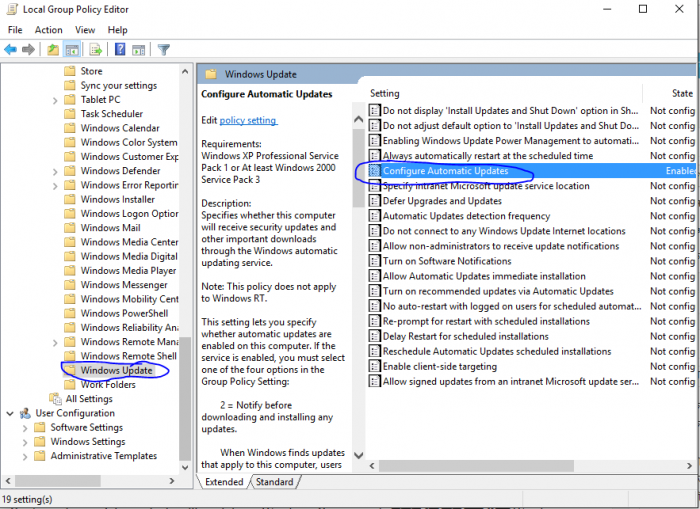Click the User Configuration node icon
Viewport: 700px width, 509px height.
[25, 413]
